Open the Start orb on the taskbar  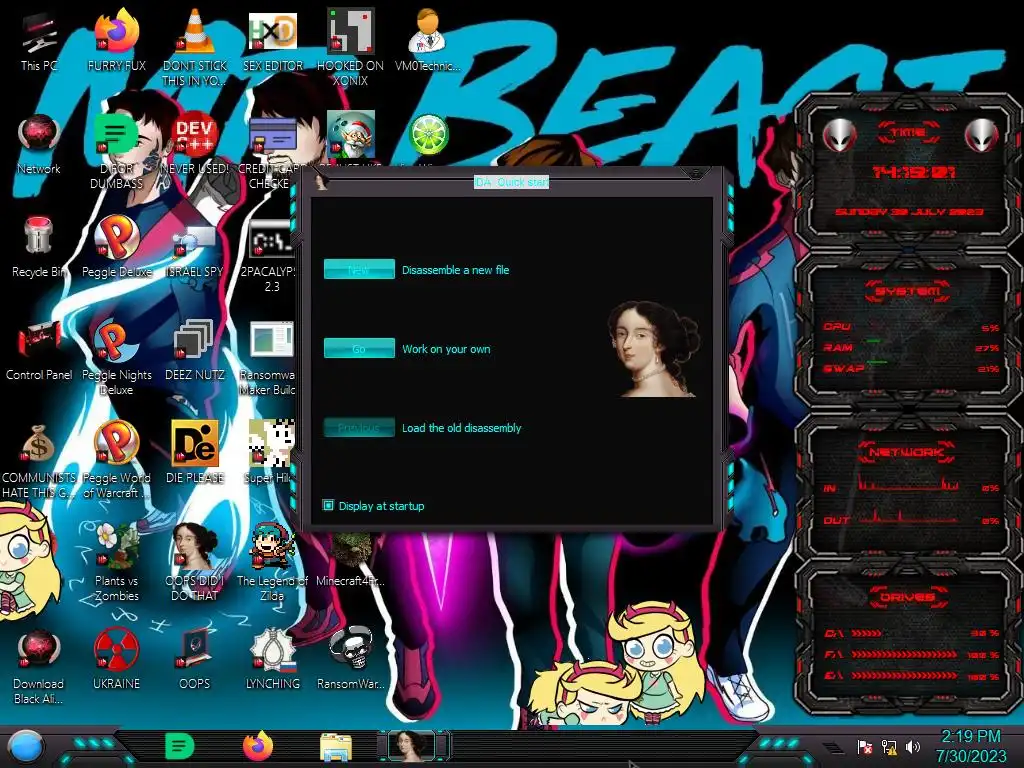pos(26,747)
